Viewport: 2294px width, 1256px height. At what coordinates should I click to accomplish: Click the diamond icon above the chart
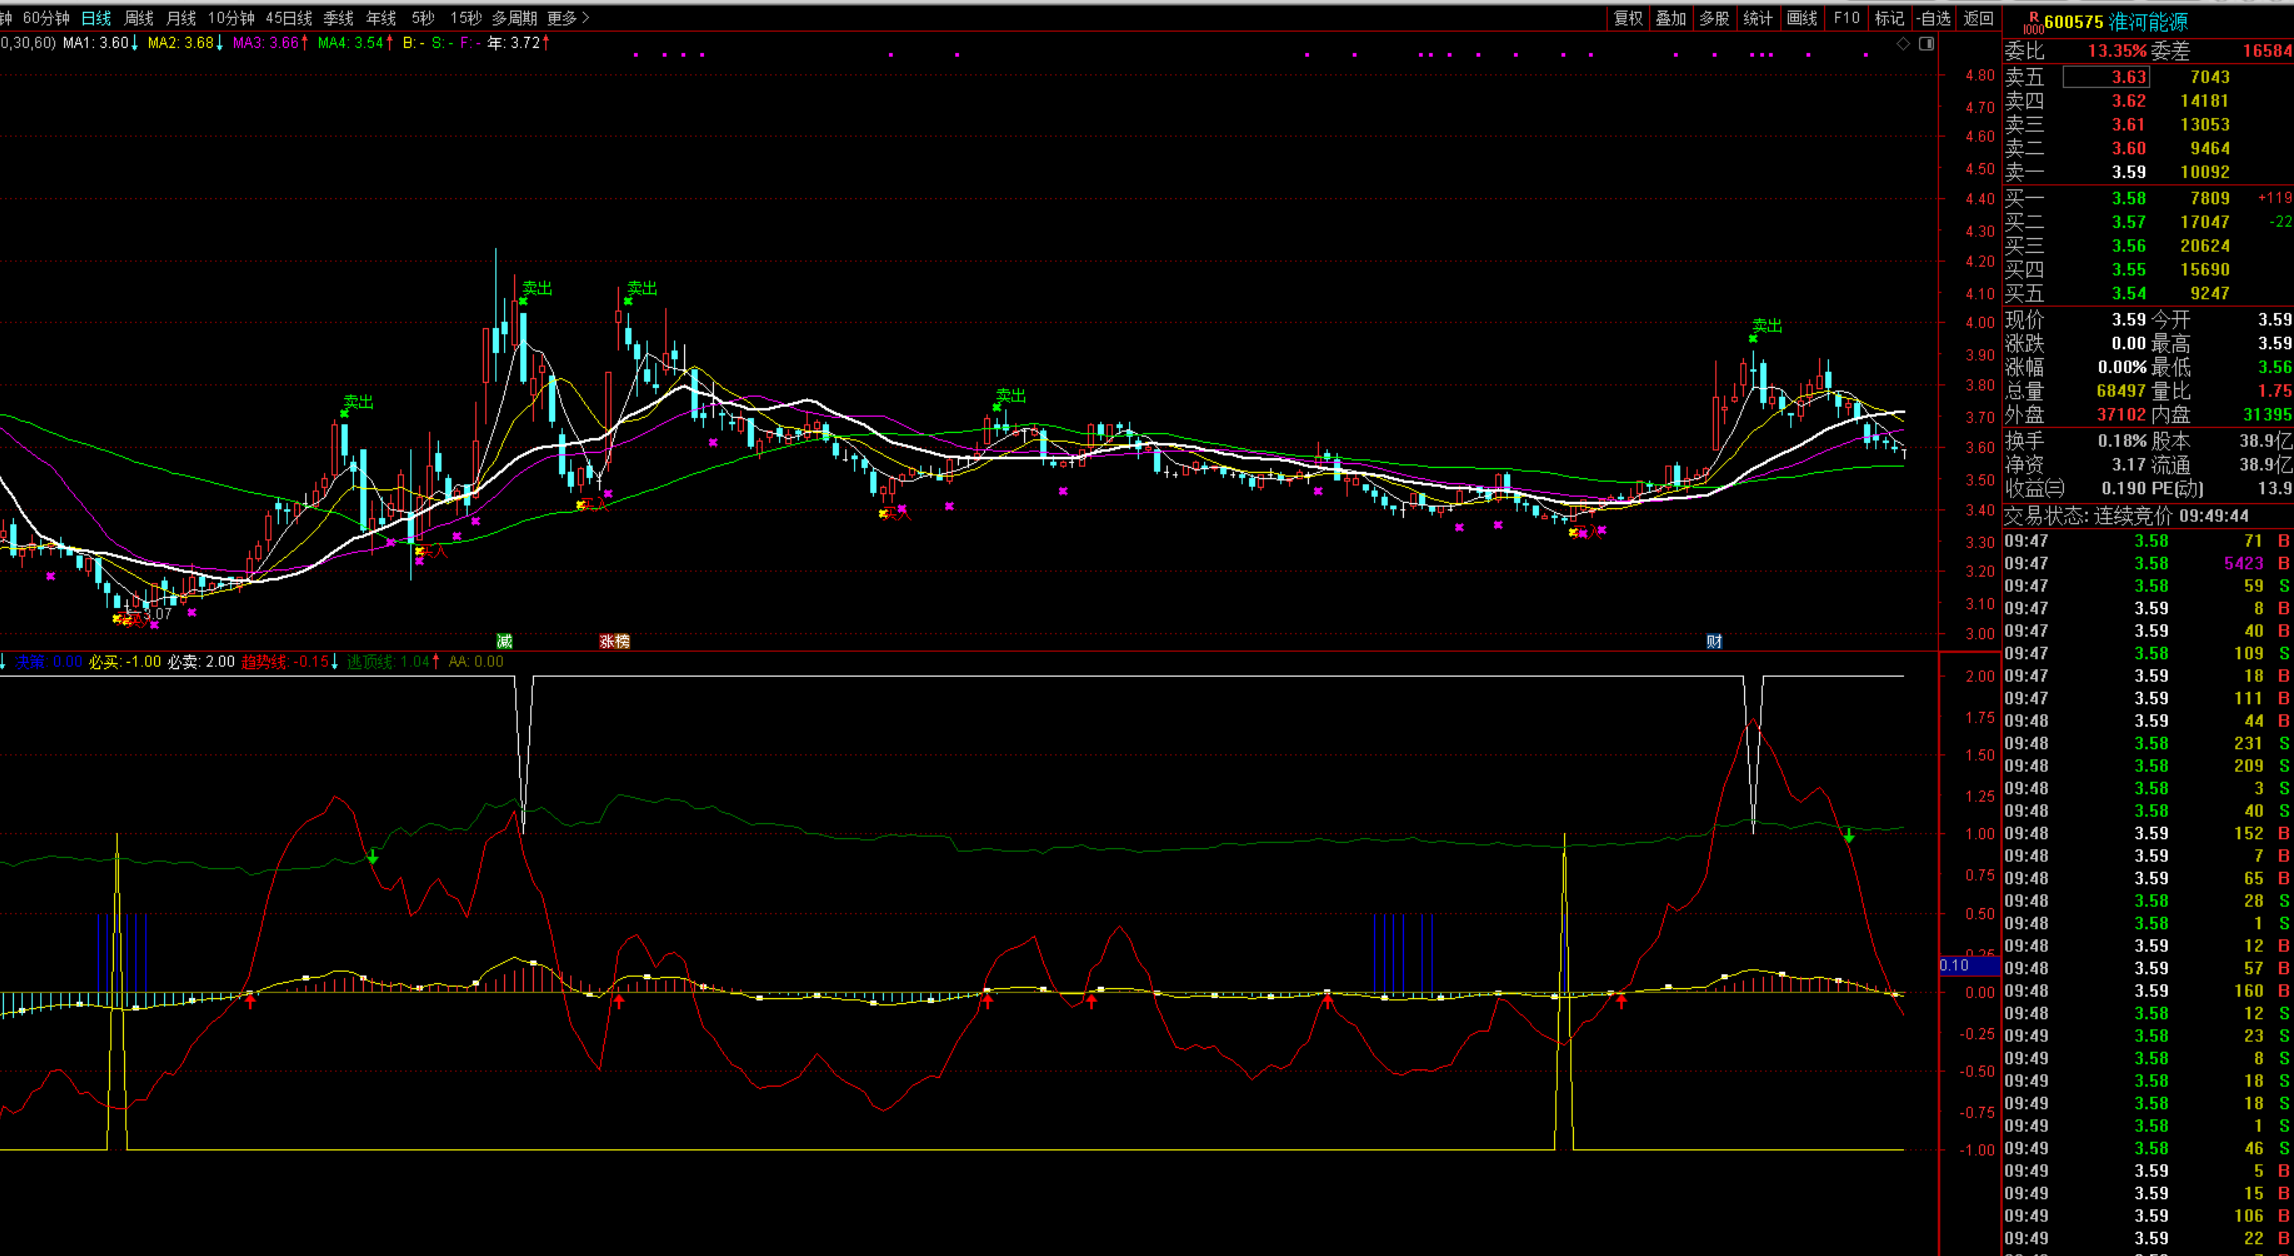[1903, 43]
